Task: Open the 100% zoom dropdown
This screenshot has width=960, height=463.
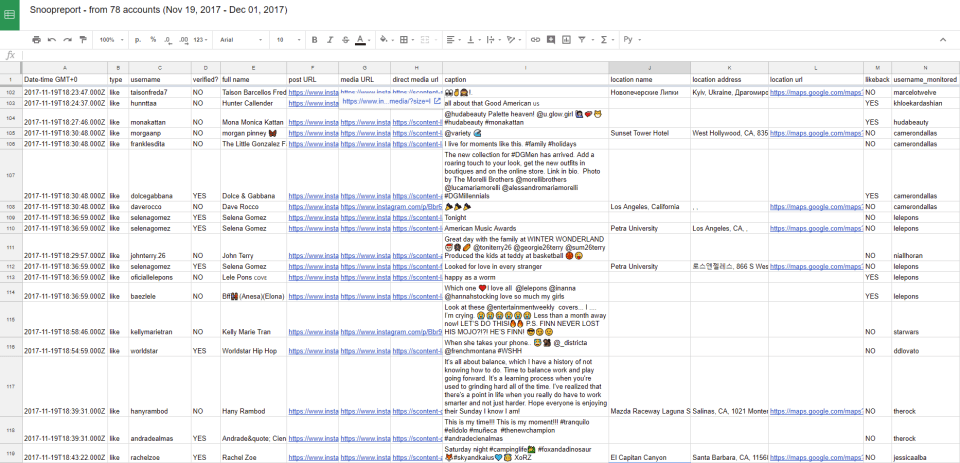Action: pos(109,40)
